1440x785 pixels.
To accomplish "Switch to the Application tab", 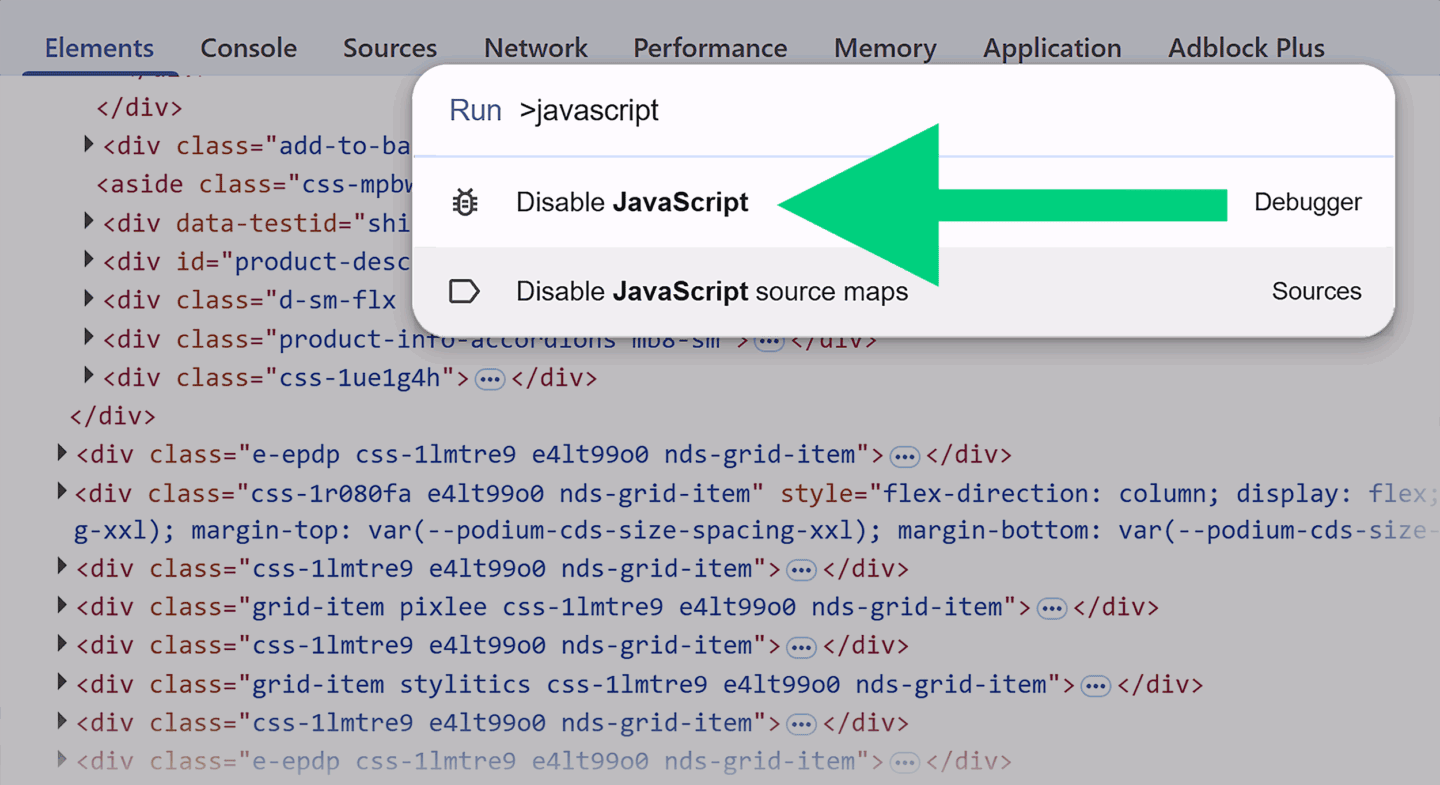I will click(1052, 48).
